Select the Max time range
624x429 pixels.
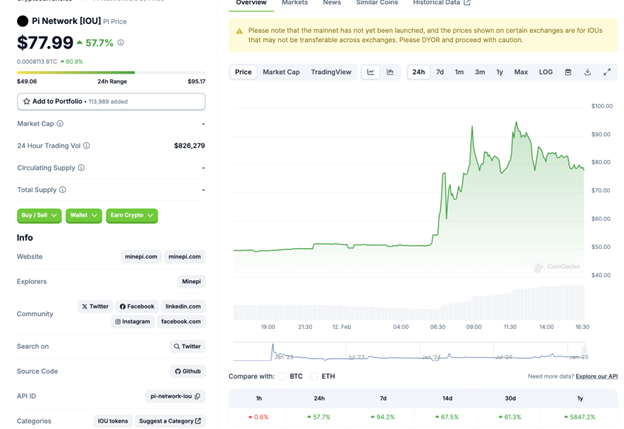[521, 72]
